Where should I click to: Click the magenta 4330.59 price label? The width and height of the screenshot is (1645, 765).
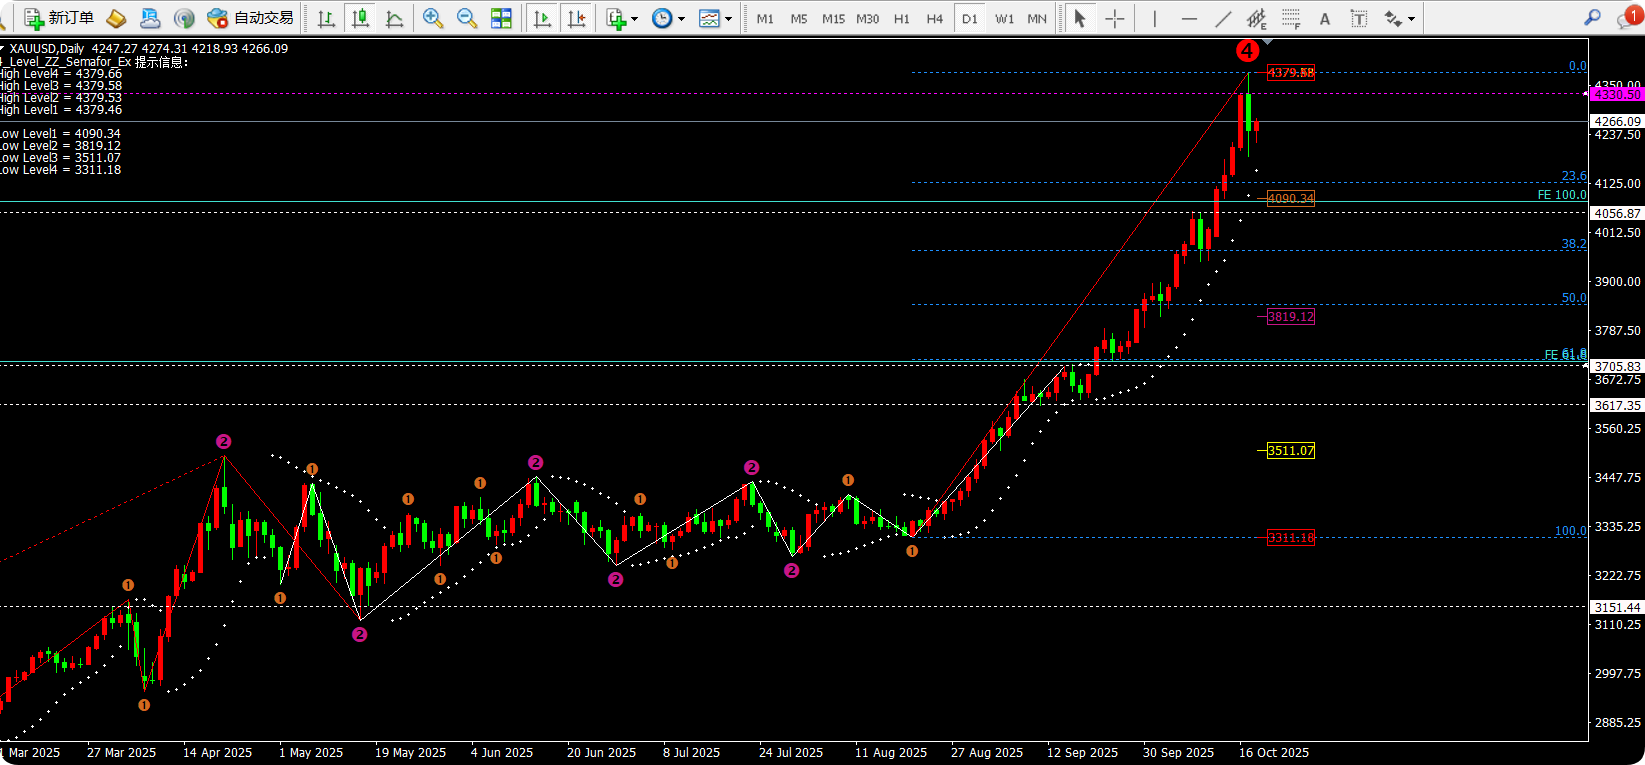[1616, 94]
